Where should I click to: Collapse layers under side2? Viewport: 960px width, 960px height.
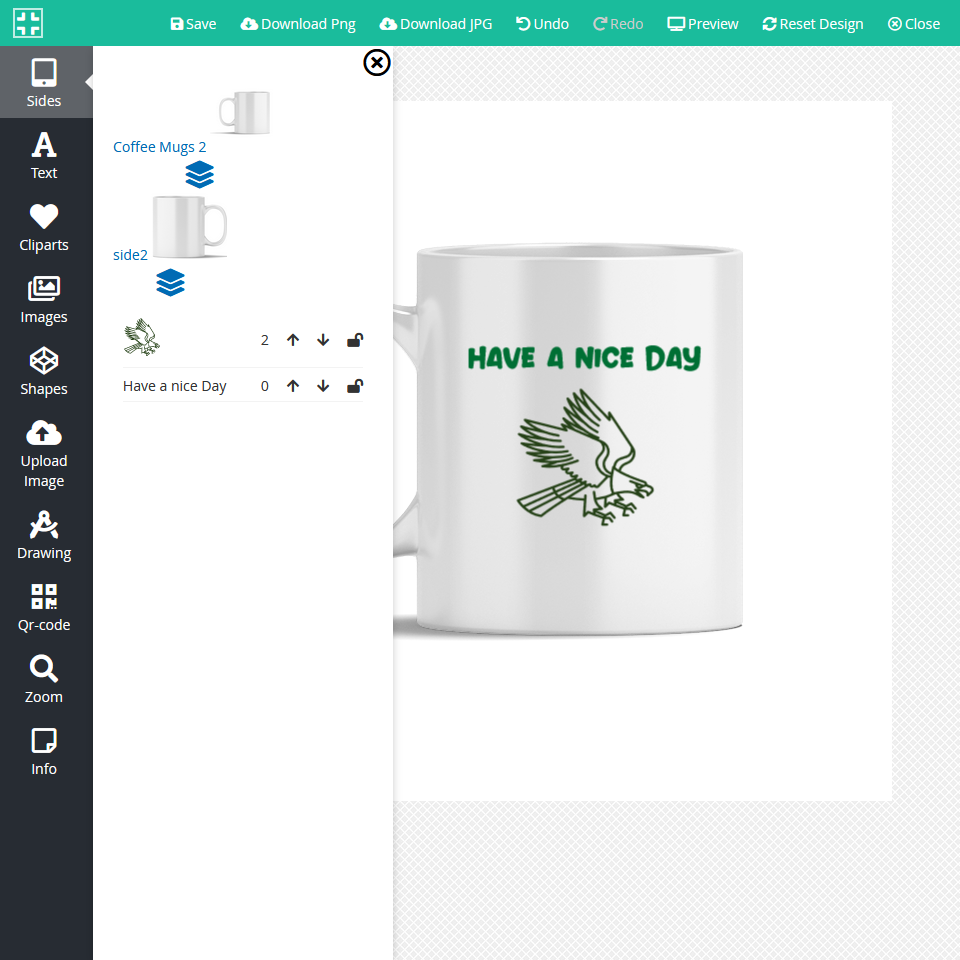point(171,283)
